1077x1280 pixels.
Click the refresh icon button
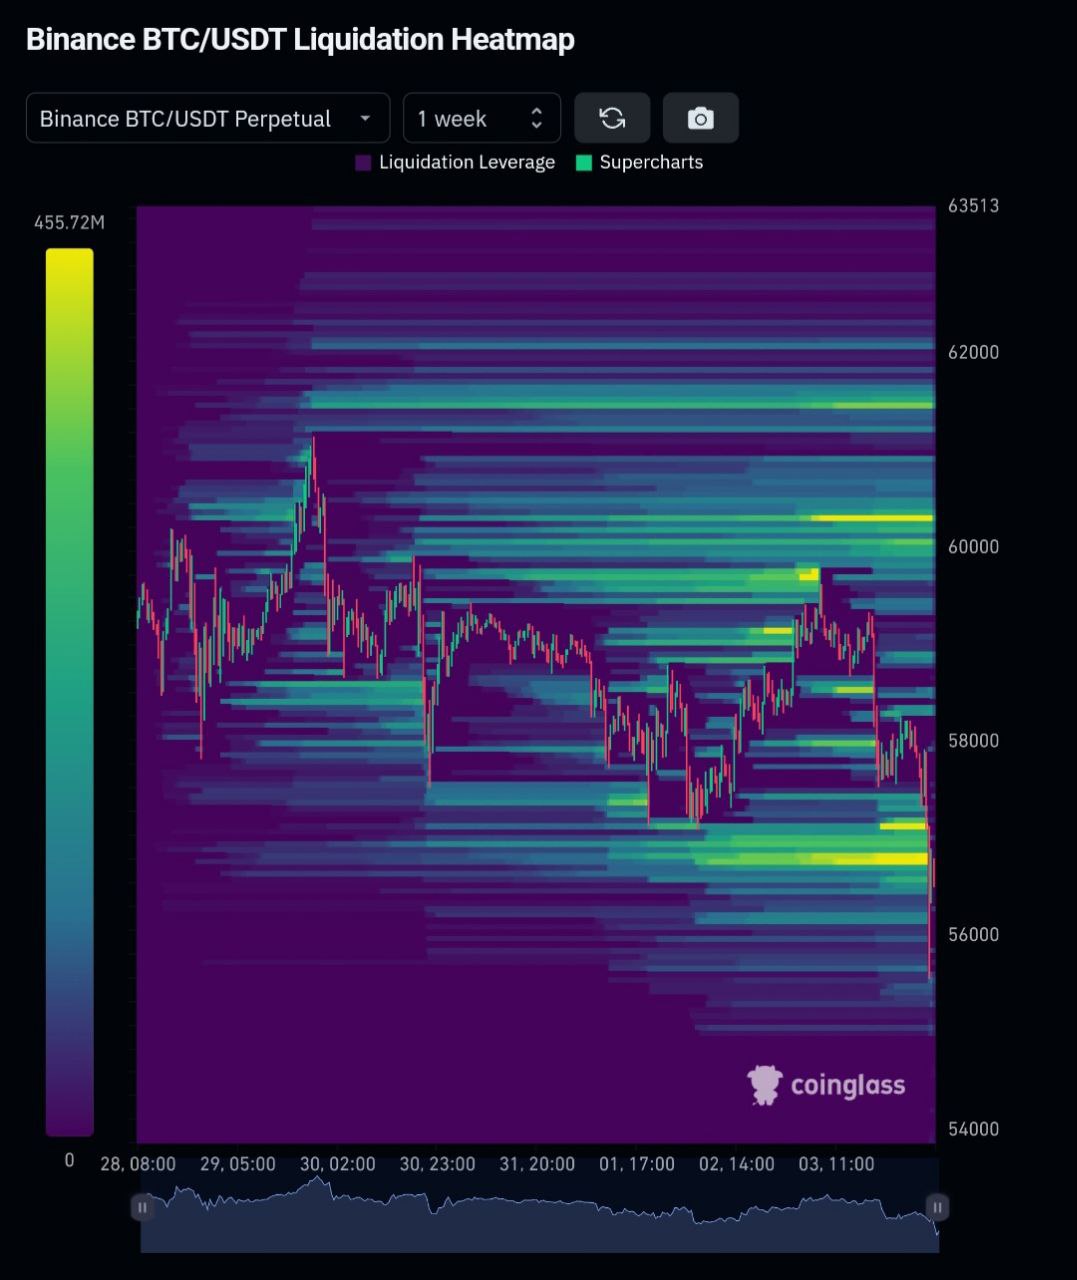(612, 119)
